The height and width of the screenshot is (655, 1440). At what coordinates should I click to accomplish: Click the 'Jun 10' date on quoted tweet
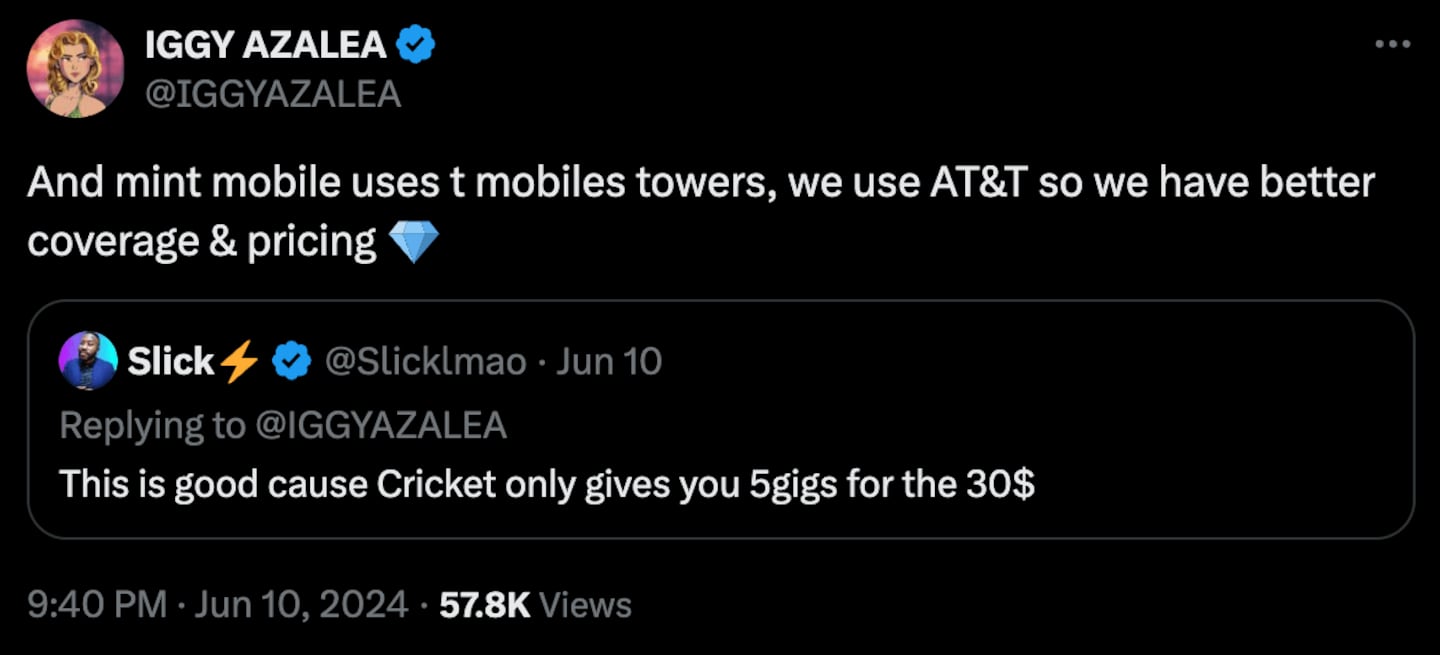click(609, 361)
